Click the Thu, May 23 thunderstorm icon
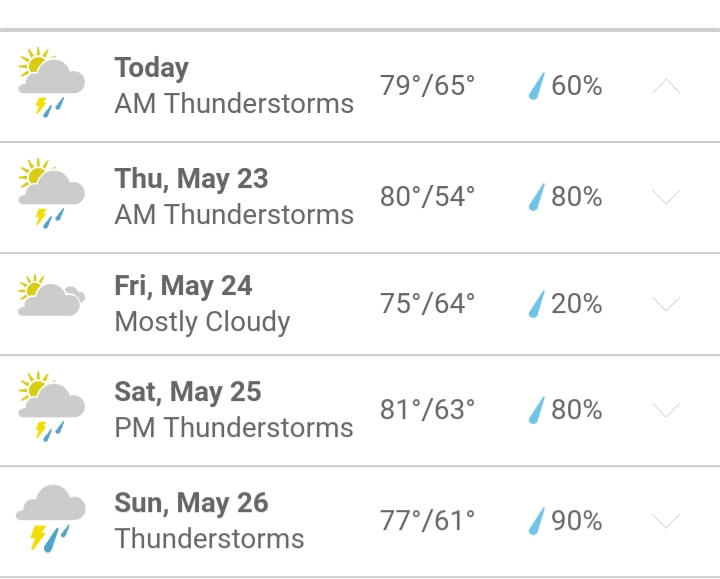This screenshot has width=720, height=579. click(x=51, y=193)
